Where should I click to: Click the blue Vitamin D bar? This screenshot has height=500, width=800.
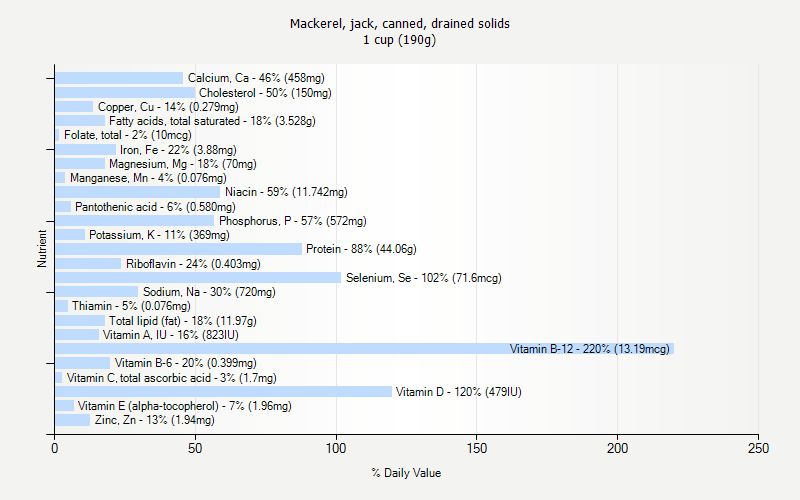(223, 391)
